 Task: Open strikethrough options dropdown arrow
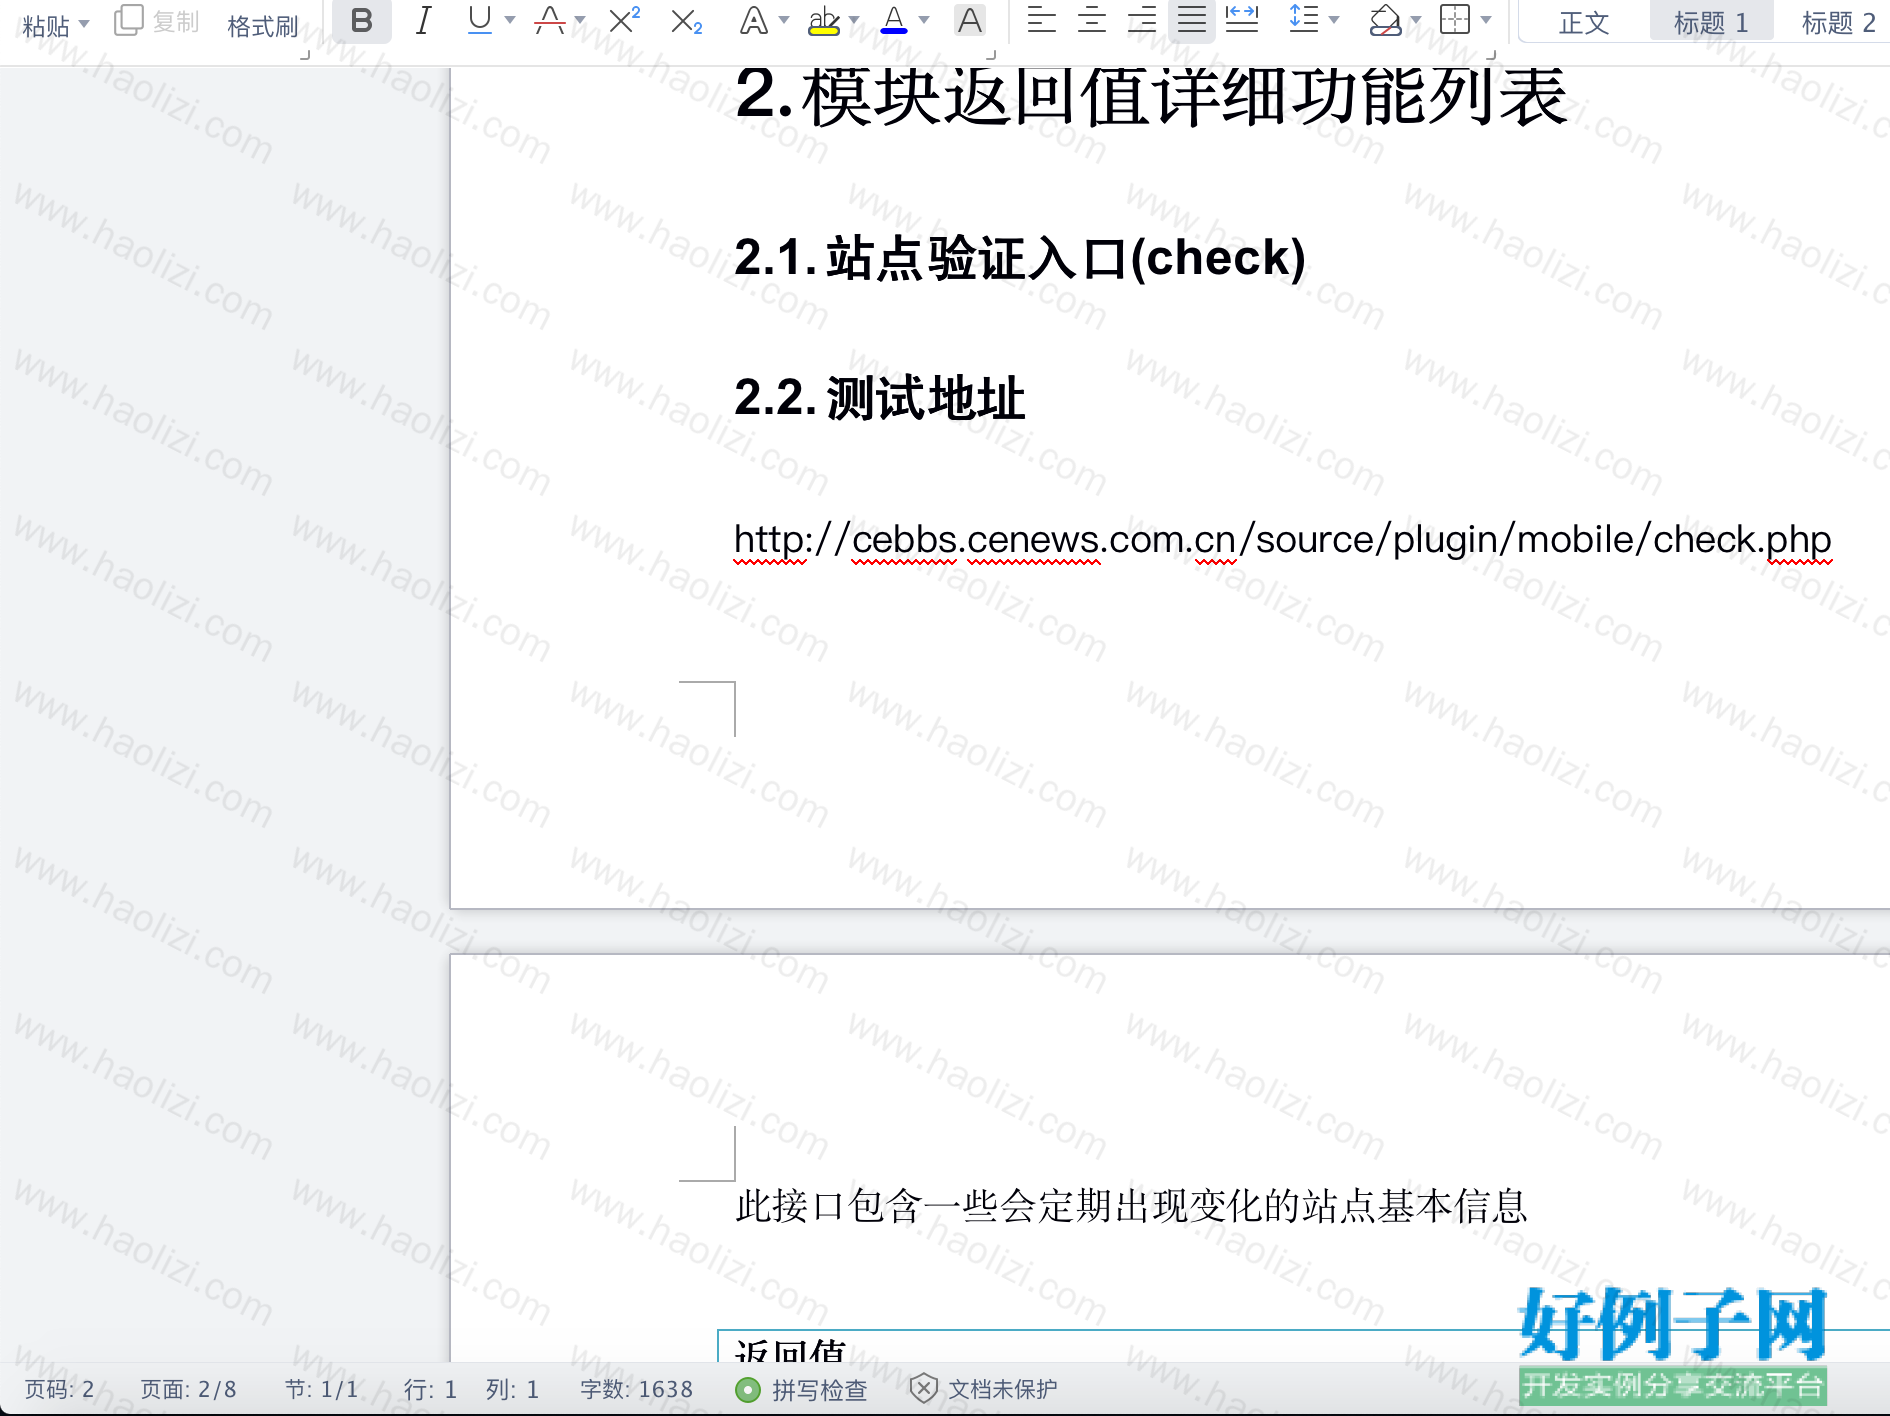[580, 20]
